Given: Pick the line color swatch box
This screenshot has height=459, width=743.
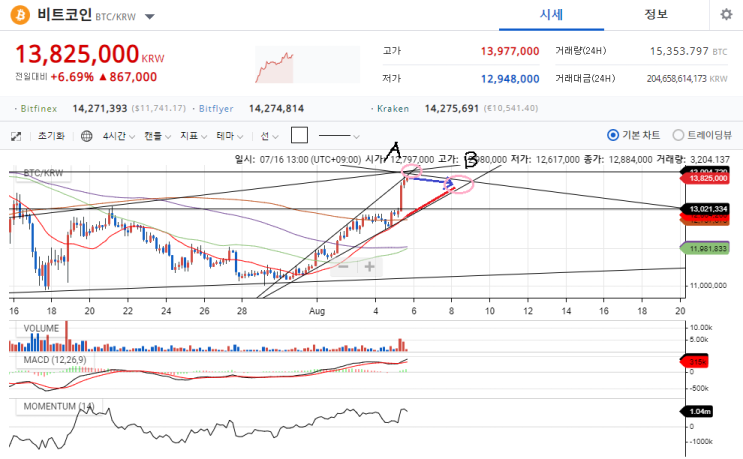Looking at the screenshot, I should click(x=299, y=135).
